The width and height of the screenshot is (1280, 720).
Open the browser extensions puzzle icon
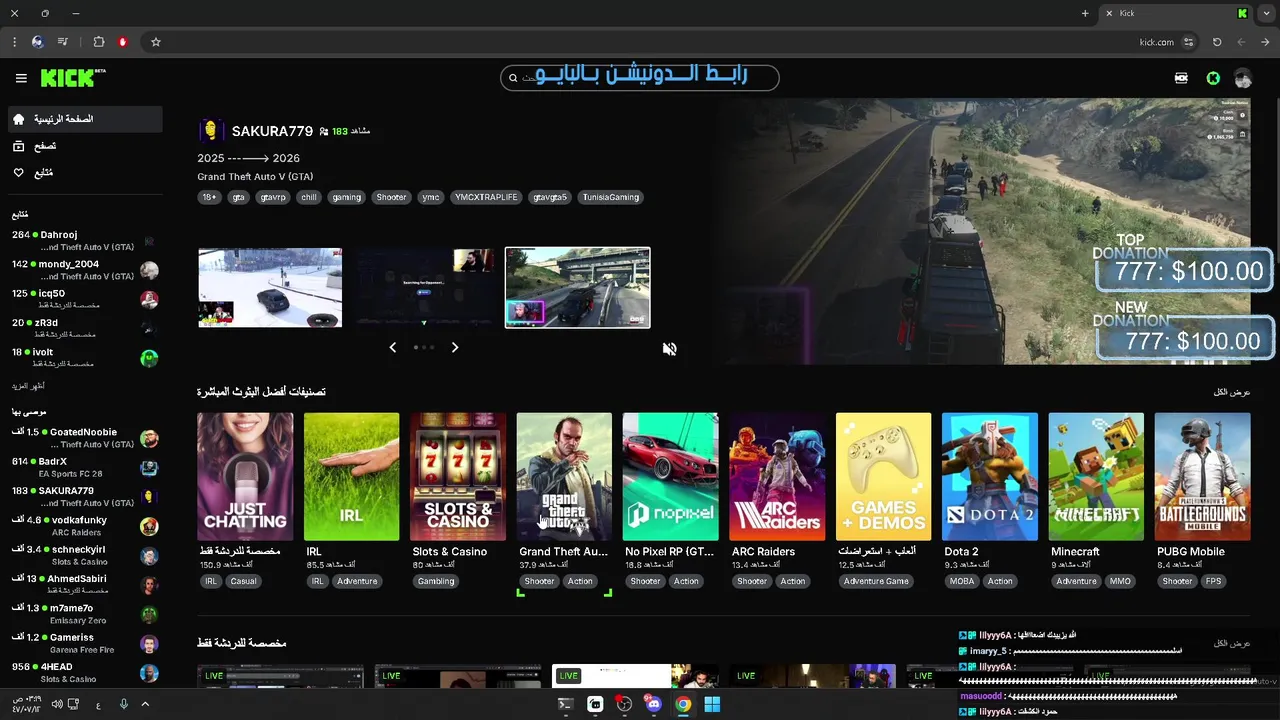(x=98, y=42)
